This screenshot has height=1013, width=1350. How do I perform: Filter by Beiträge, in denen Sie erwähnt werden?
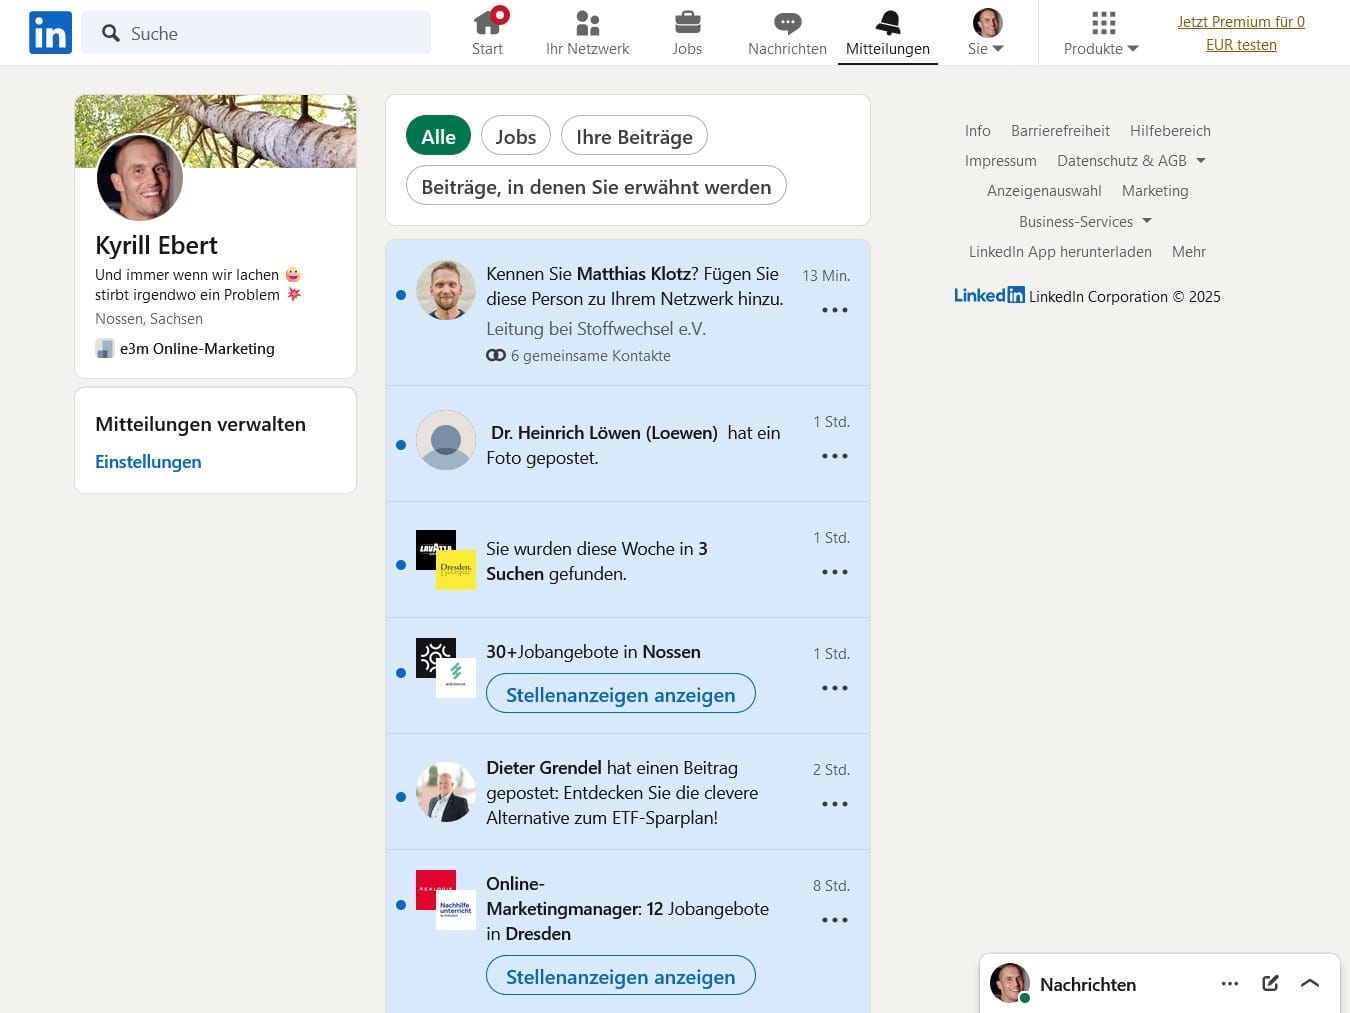596,186
